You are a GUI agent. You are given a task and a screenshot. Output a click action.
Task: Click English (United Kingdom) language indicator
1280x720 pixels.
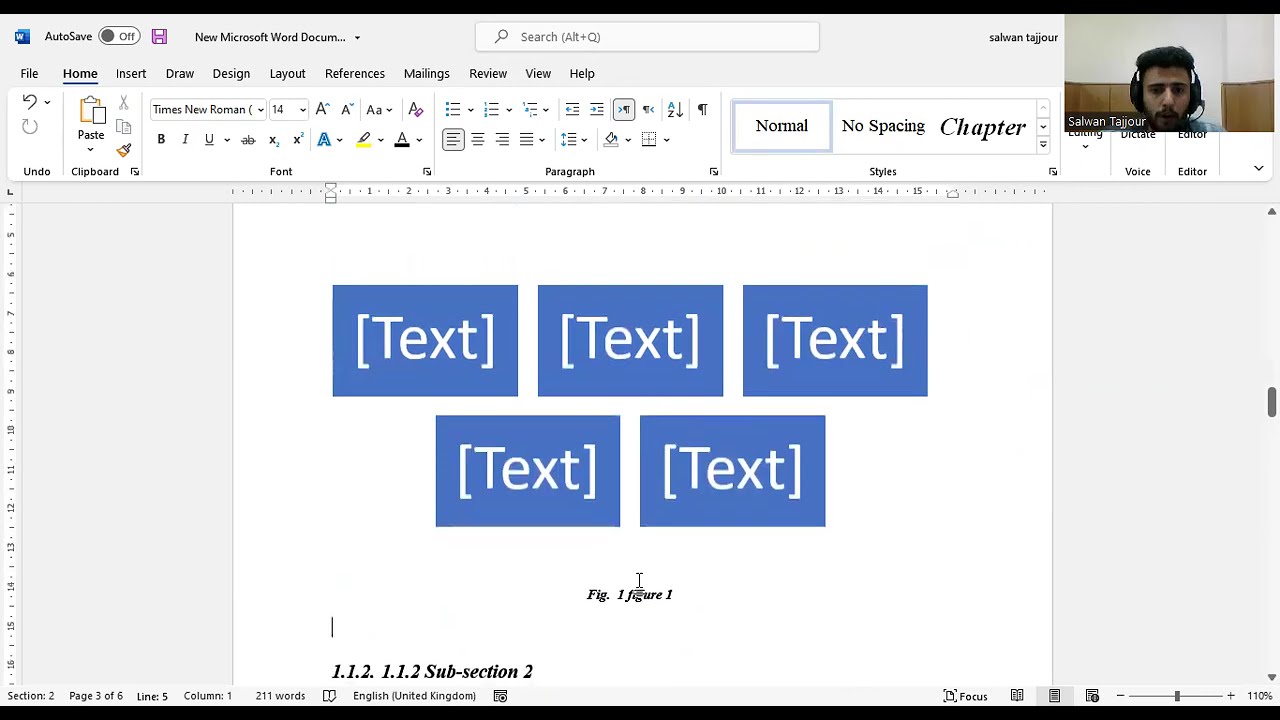click(414, 696)
